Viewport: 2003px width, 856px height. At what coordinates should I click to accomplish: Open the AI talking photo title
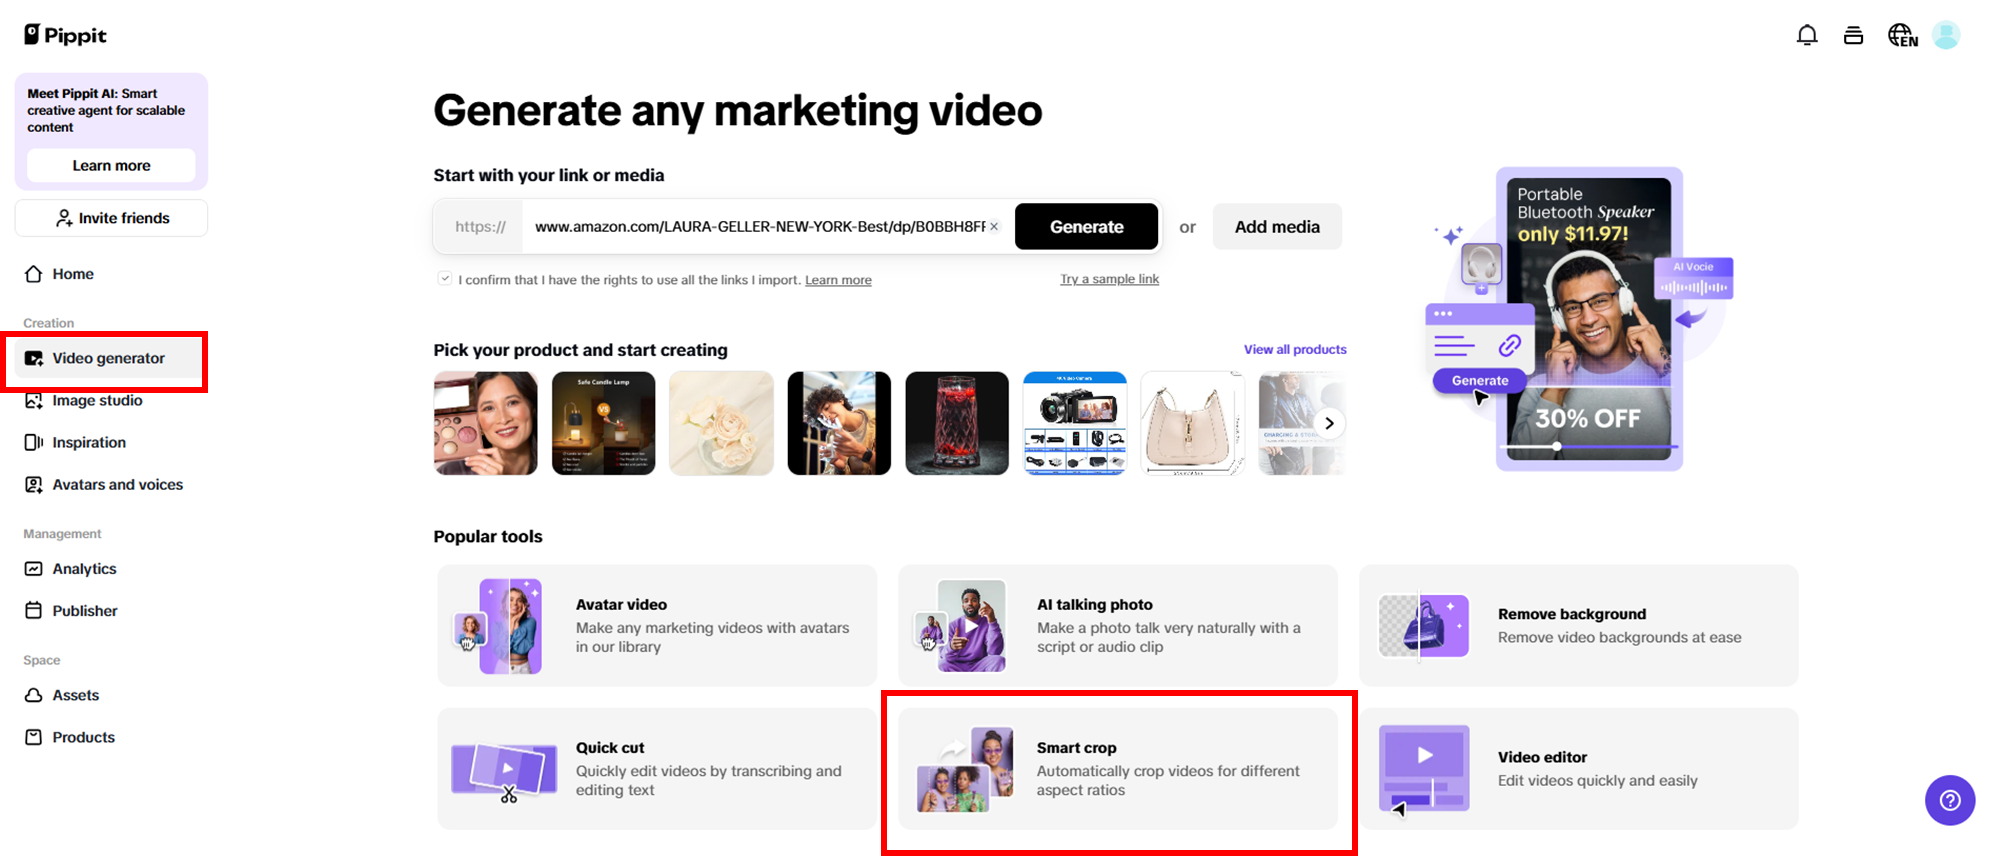point(1095,605)
